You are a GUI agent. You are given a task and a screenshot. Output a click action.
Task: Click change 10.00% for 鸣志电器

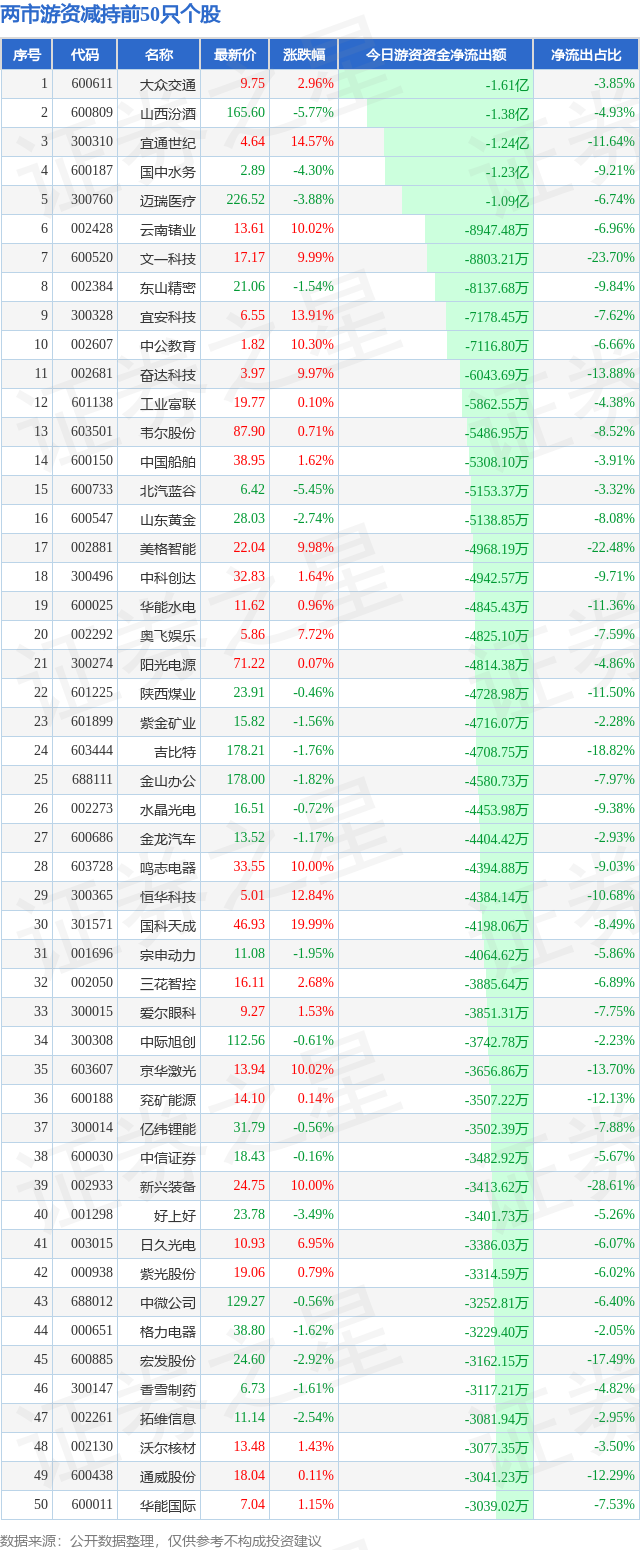click(313, 866)
